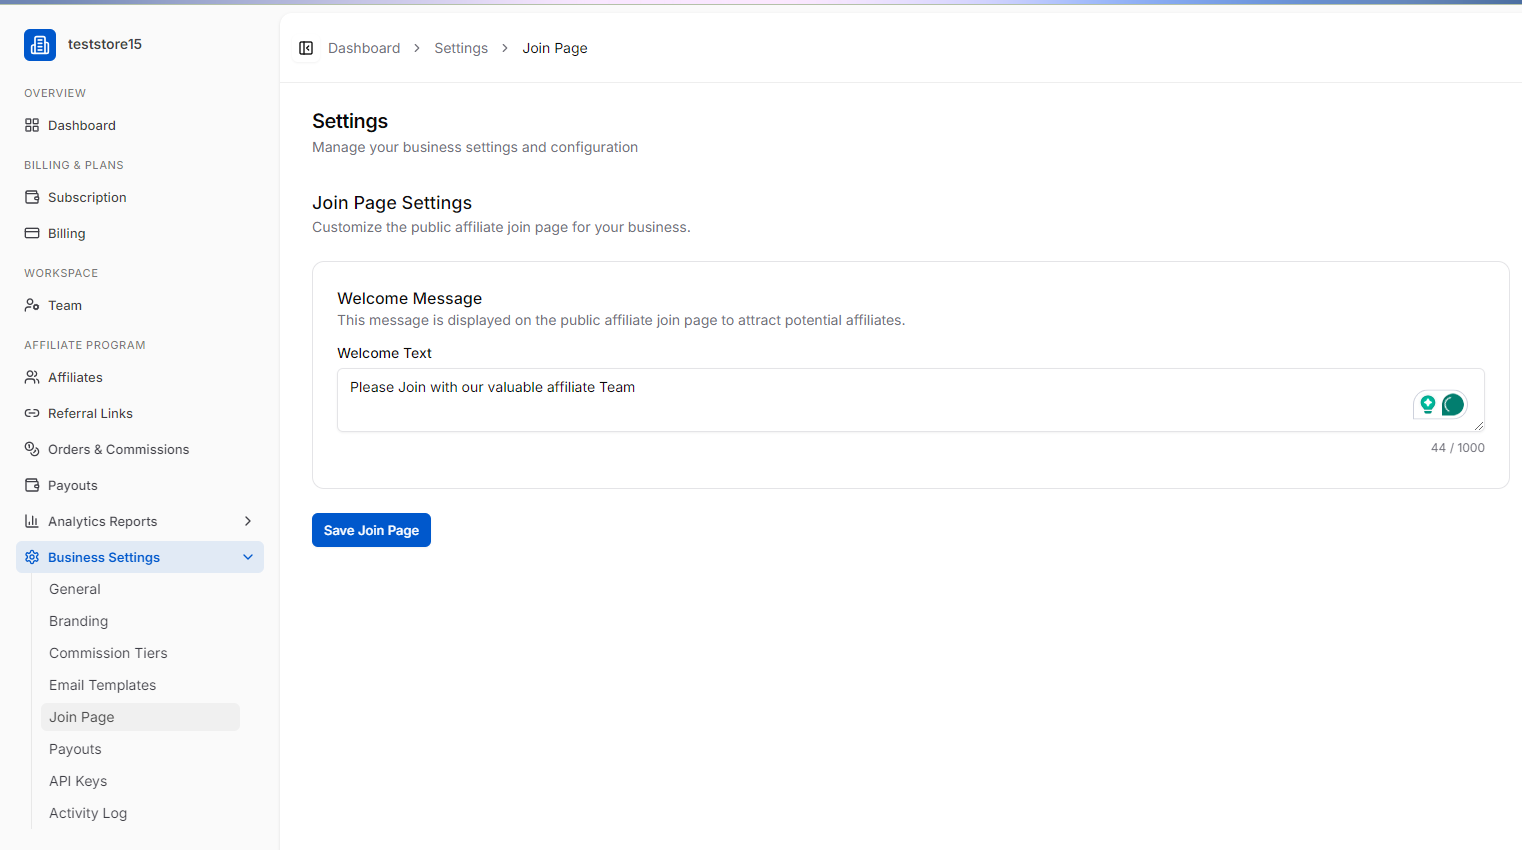The height and width of the screenshot is (850, 1522).
Task: Click the Welcome Text field label
Action: pyautogui.click(x=384, y=353)
